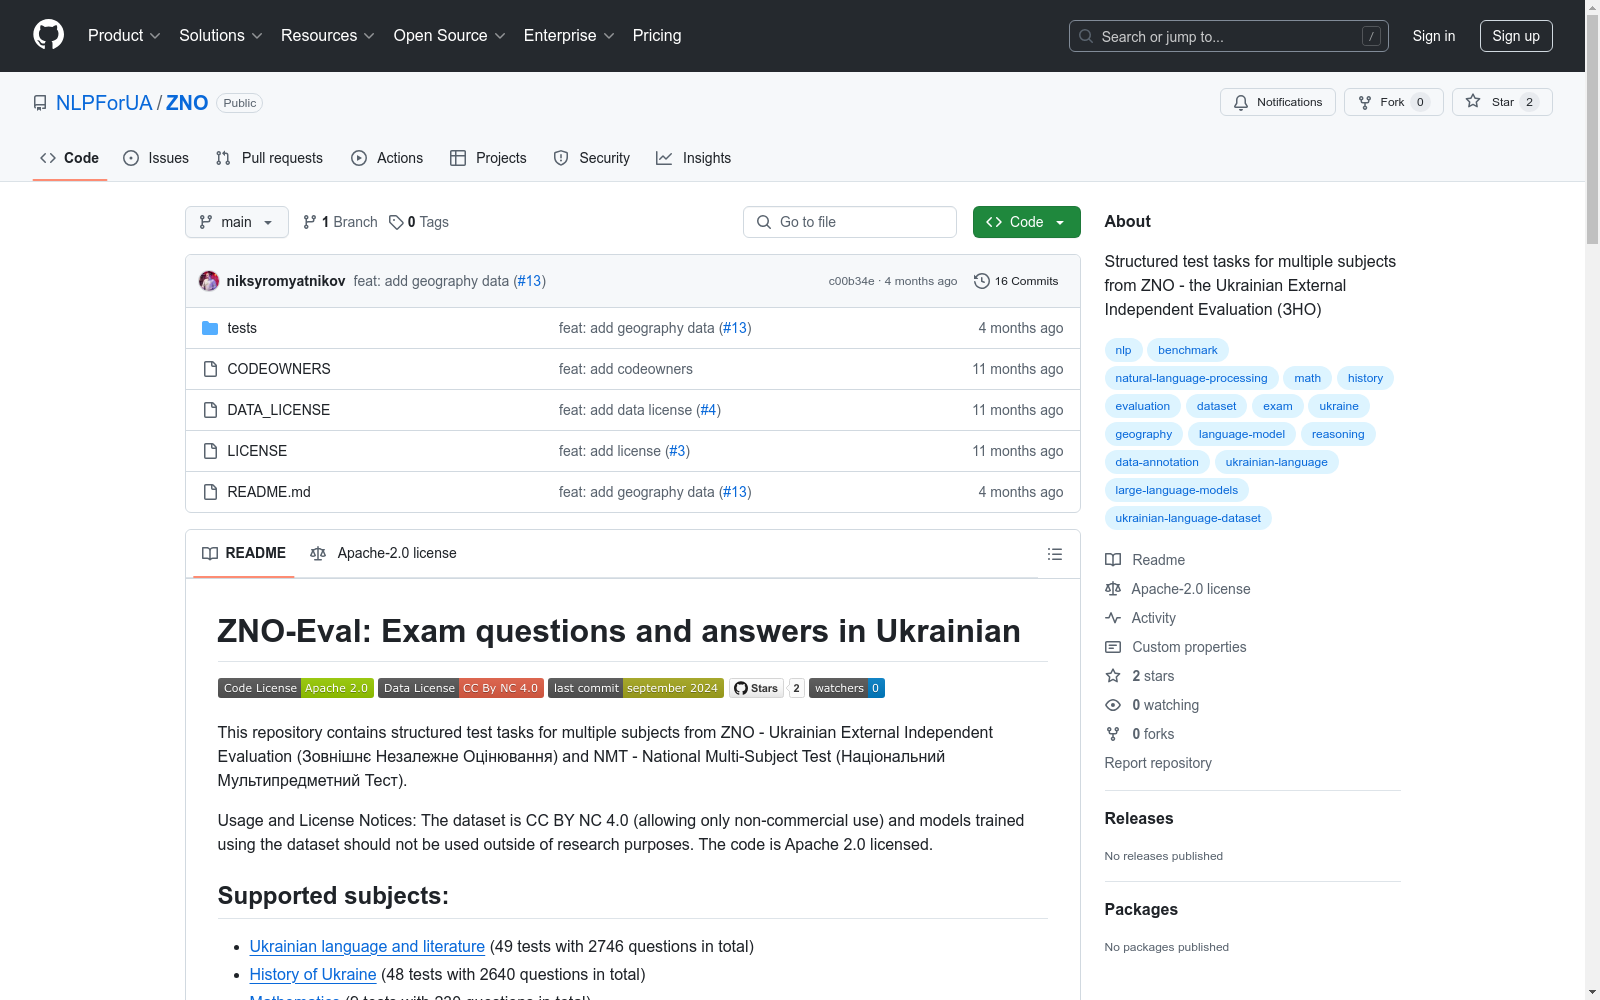Screen dimensions: 1600x1000
Task: Open the GitHub home logo
Action: [x=48, y=35]
